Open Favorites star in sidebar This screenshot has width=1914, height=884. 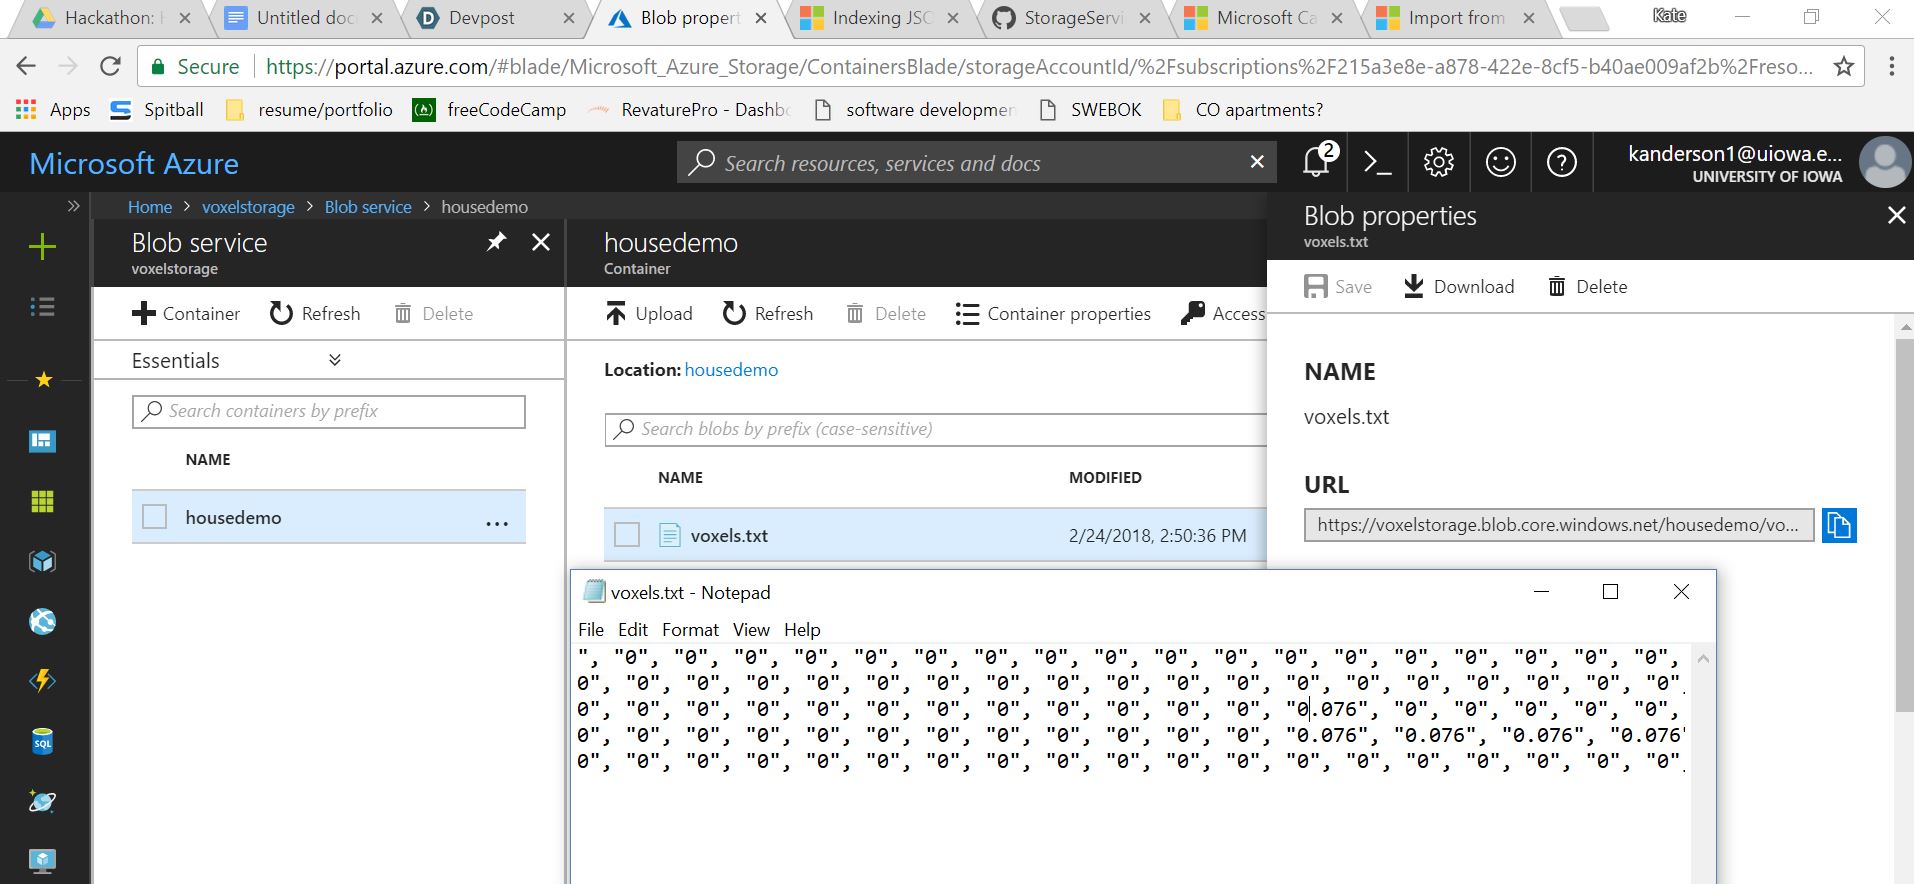[43, 380]
